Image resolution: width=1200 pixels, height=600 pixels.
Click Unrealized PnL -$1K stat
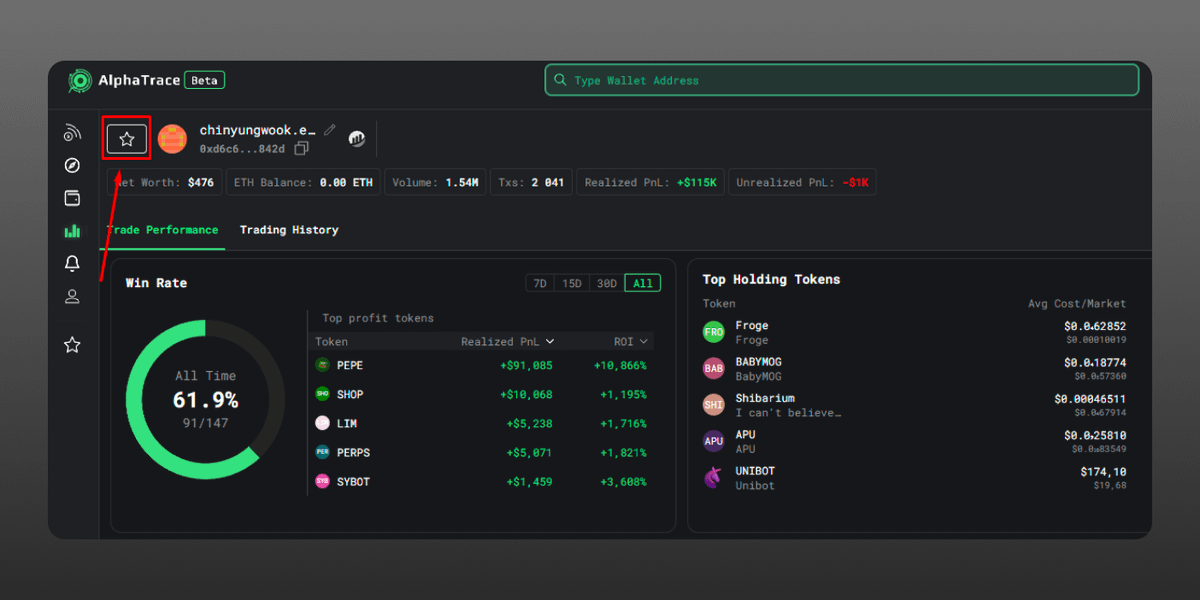tap(802, 182)
